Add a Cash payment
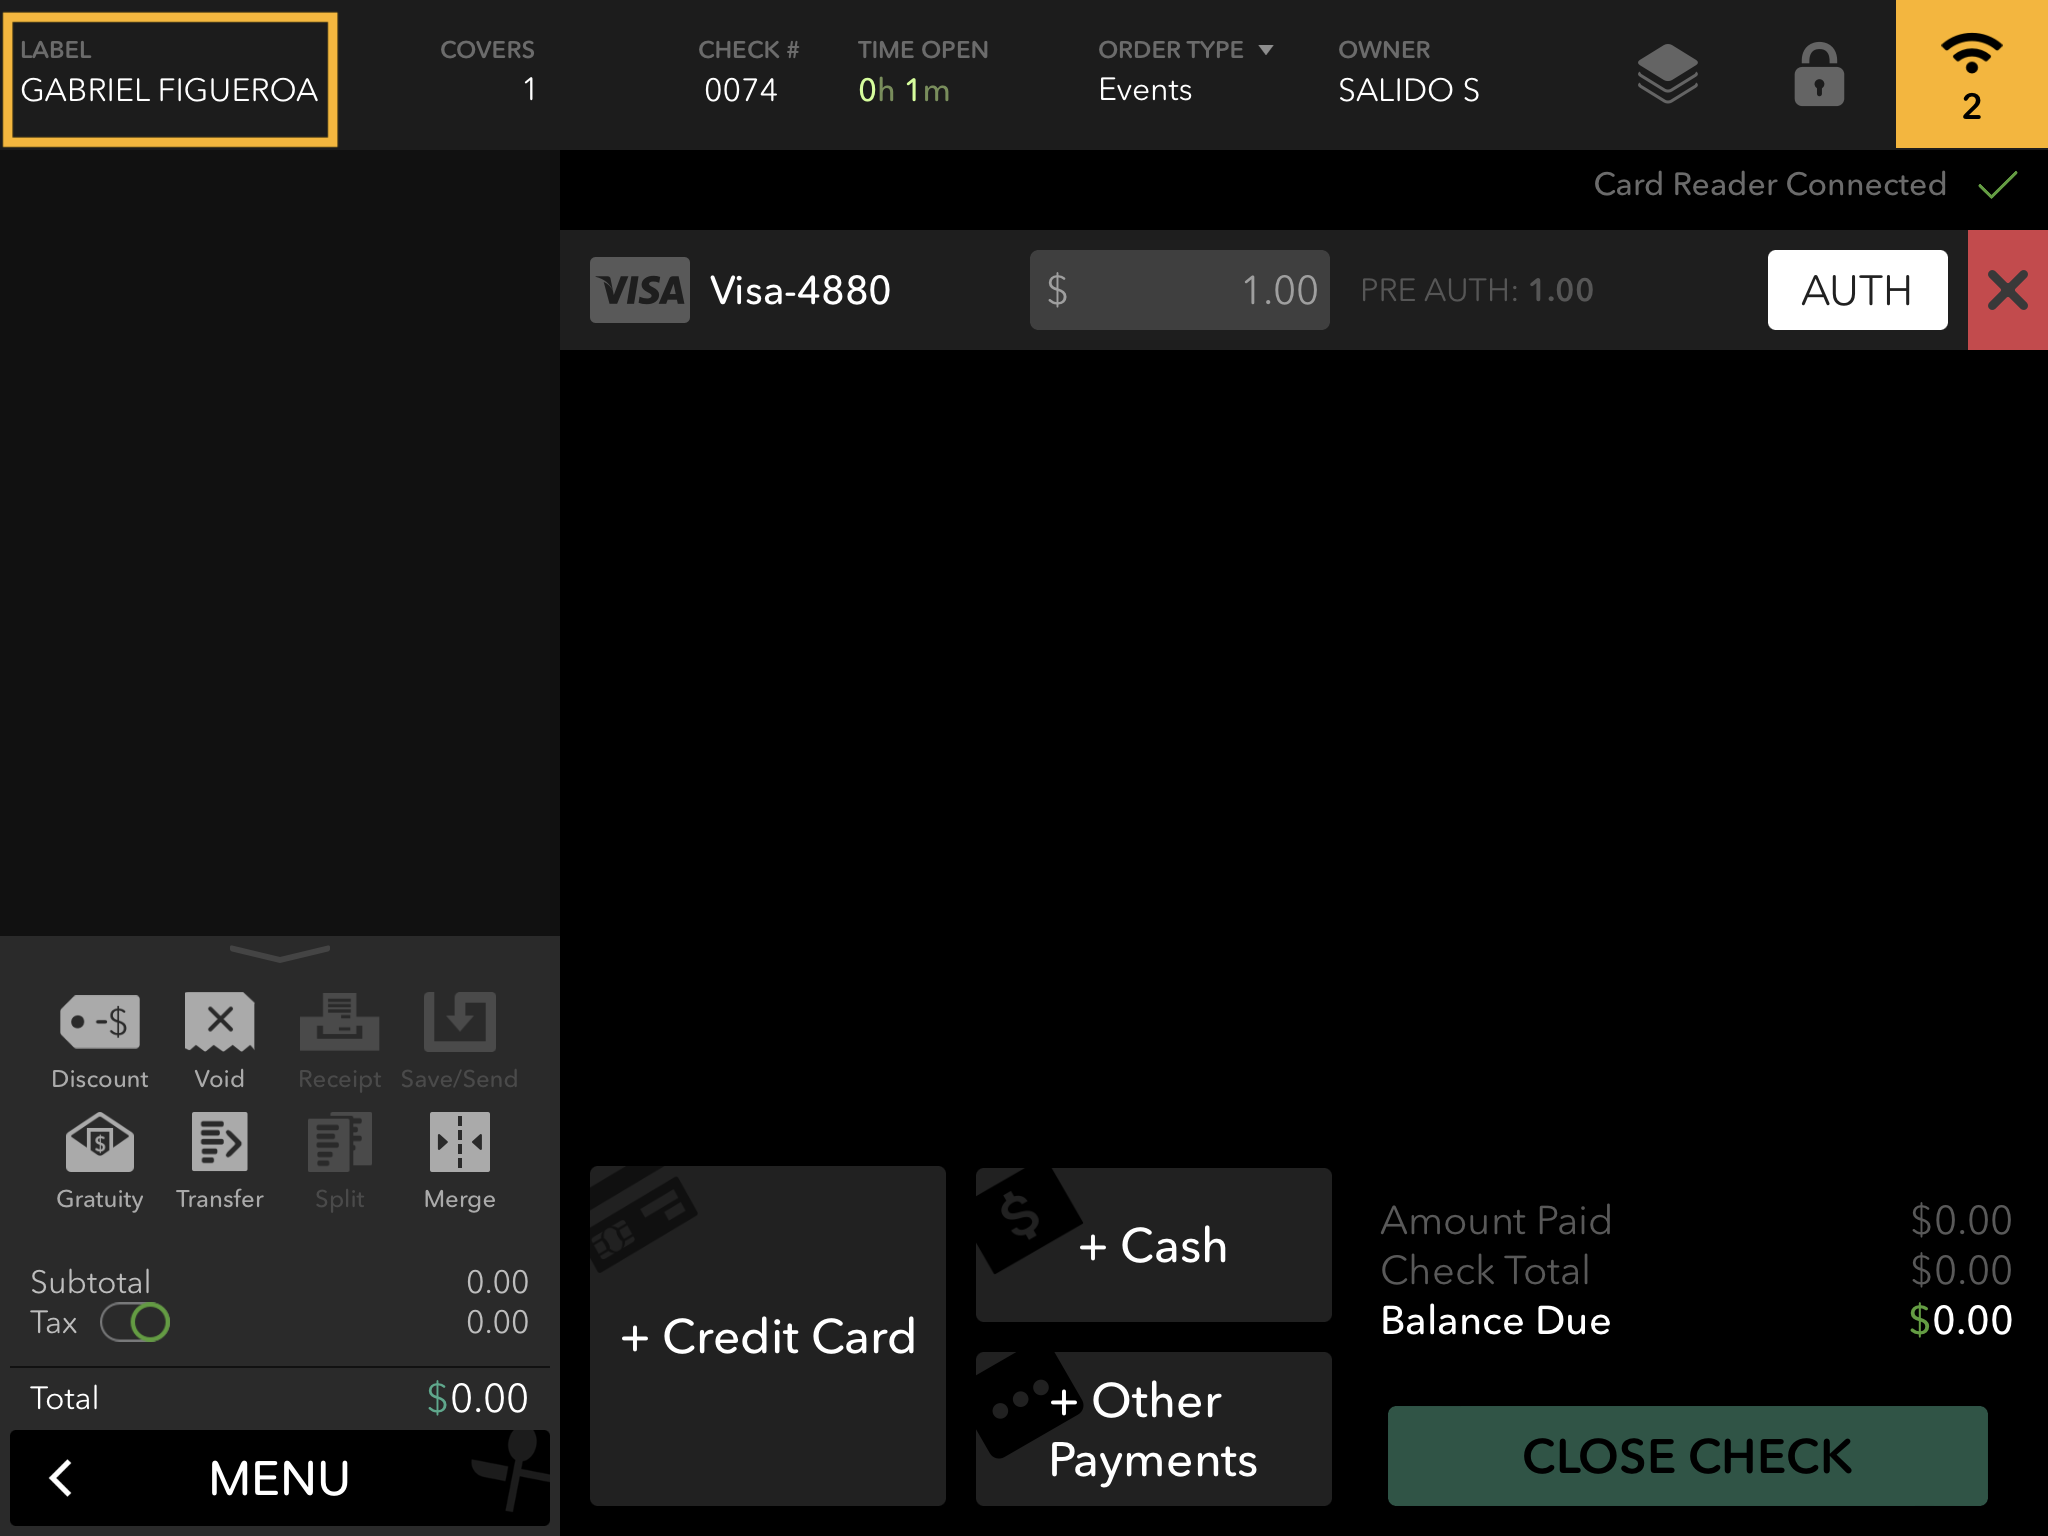This screenshot has width=2048, height=1536. point(1154,1245)
